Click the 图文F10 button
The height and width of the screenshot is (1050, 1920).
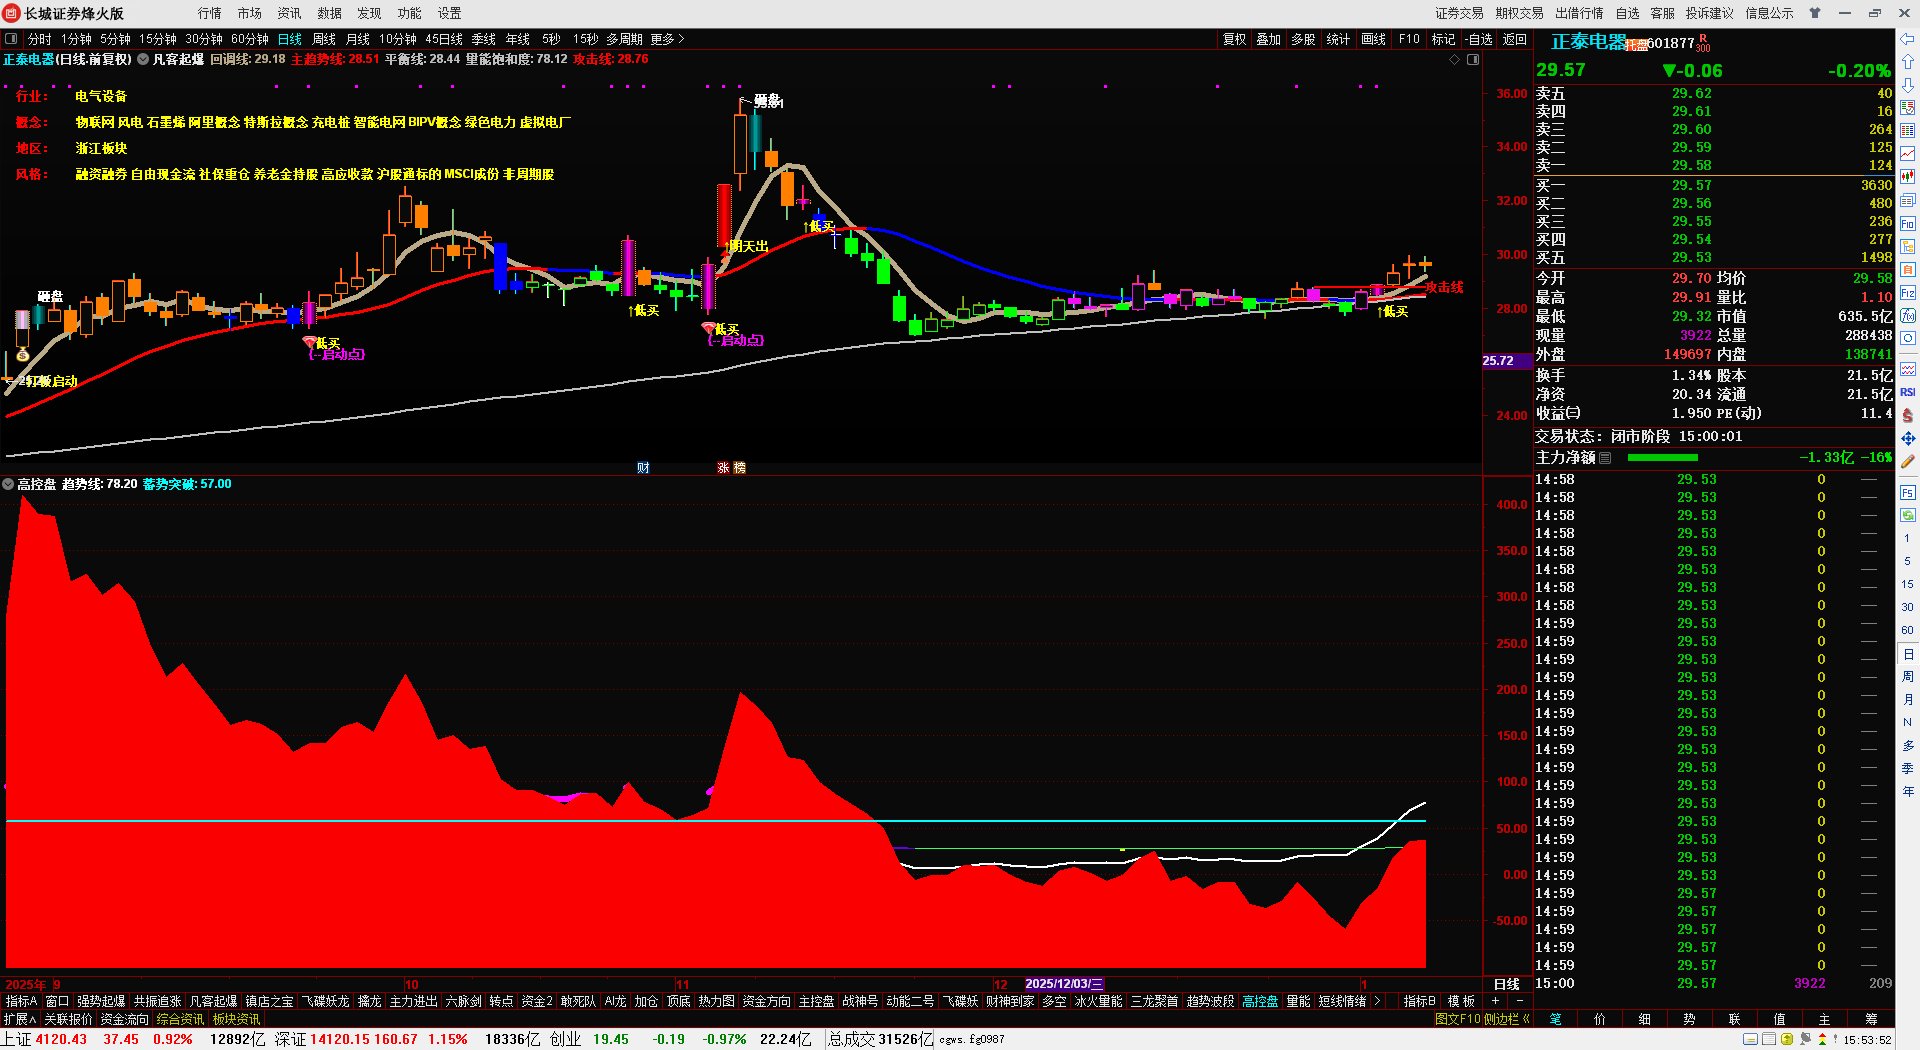pos(1458,1019)
